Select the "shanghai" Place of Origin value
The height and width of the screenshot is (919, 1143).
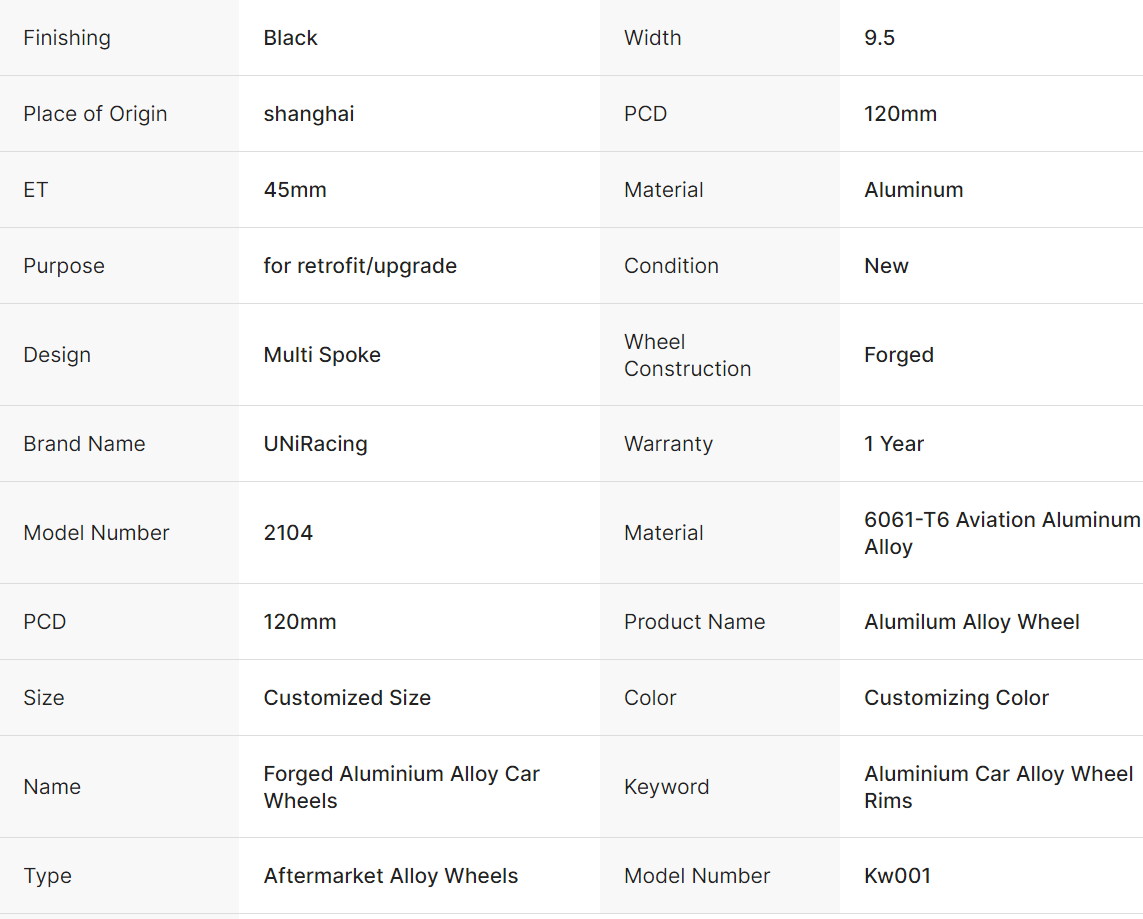tap(309, 114)
